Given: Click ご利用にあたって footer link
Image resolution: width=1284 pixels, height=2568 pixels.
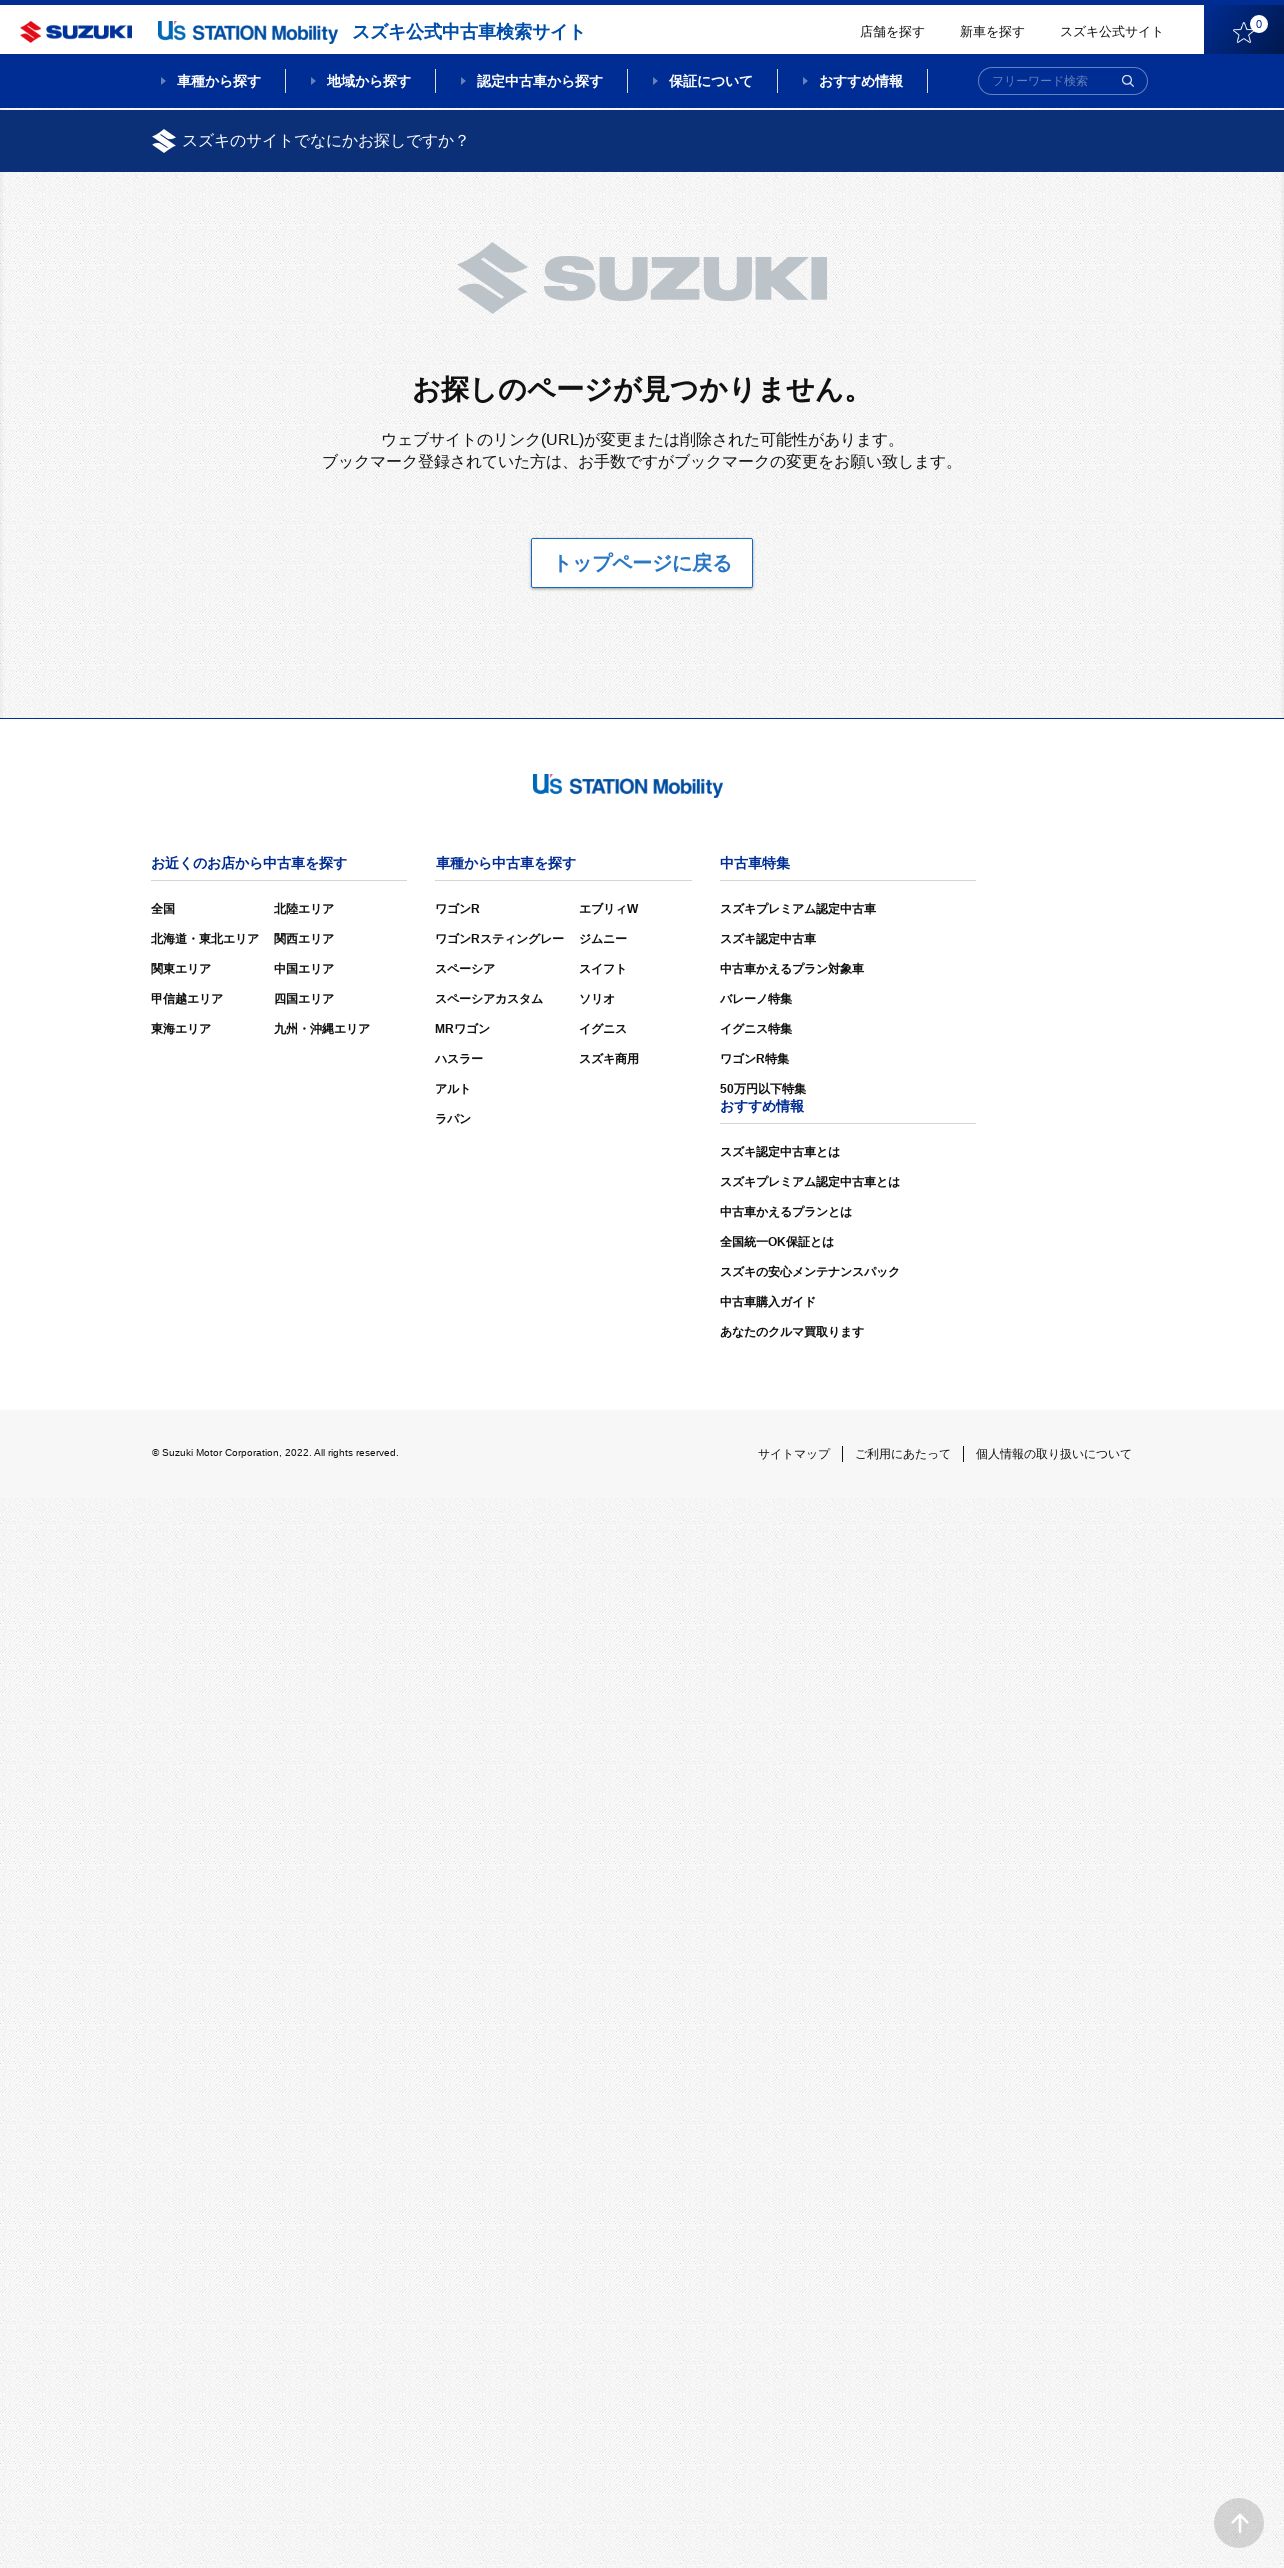Looking at the screenshot, I should (903, 1454).
